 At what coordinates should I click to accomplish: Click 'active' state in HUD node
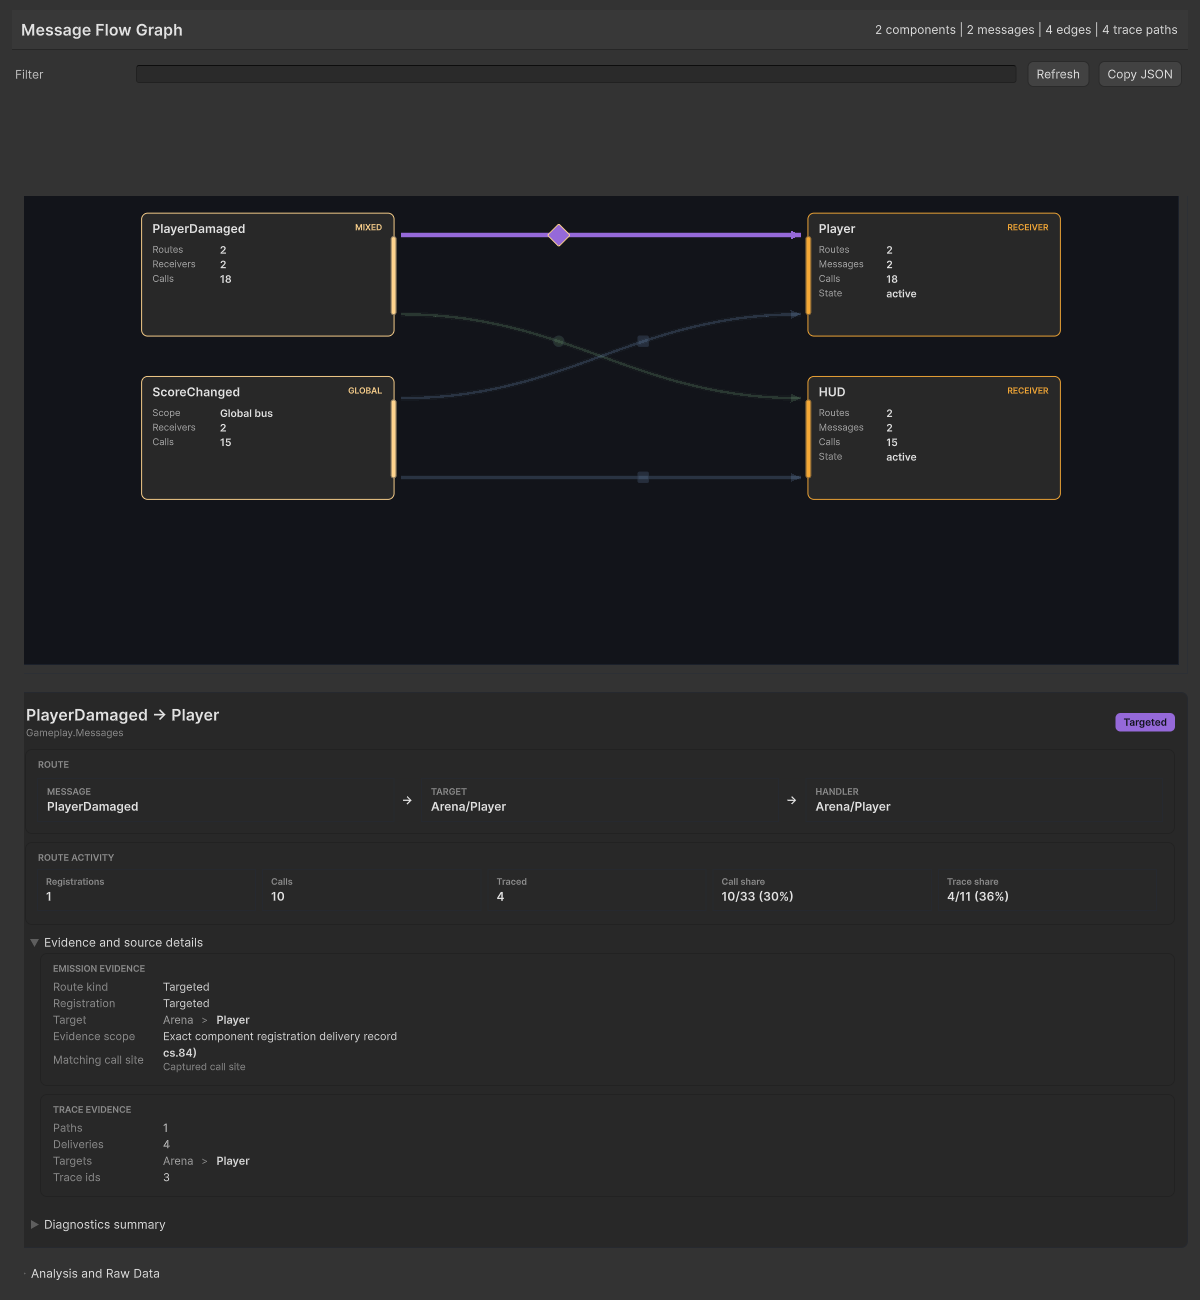(x=901, y=457)
